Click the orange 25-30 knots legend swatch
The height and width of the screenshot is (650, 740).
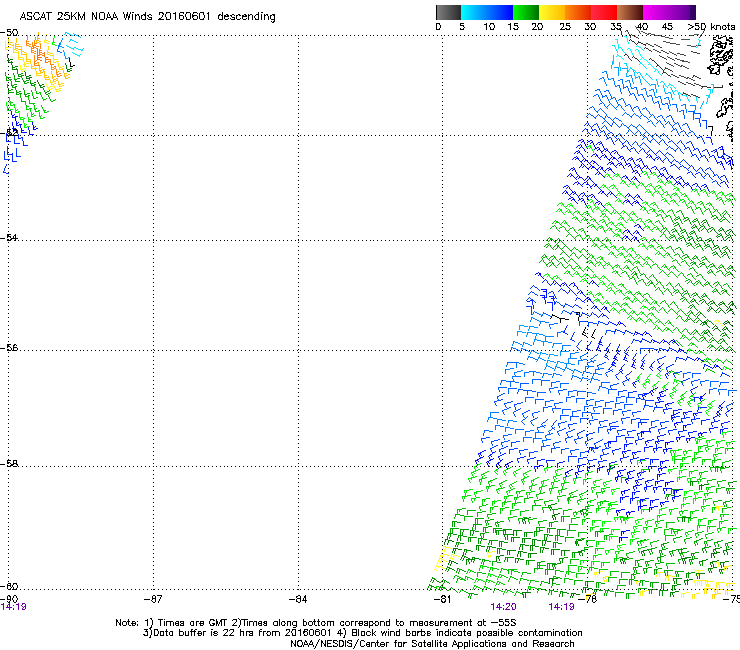(578, 12)
